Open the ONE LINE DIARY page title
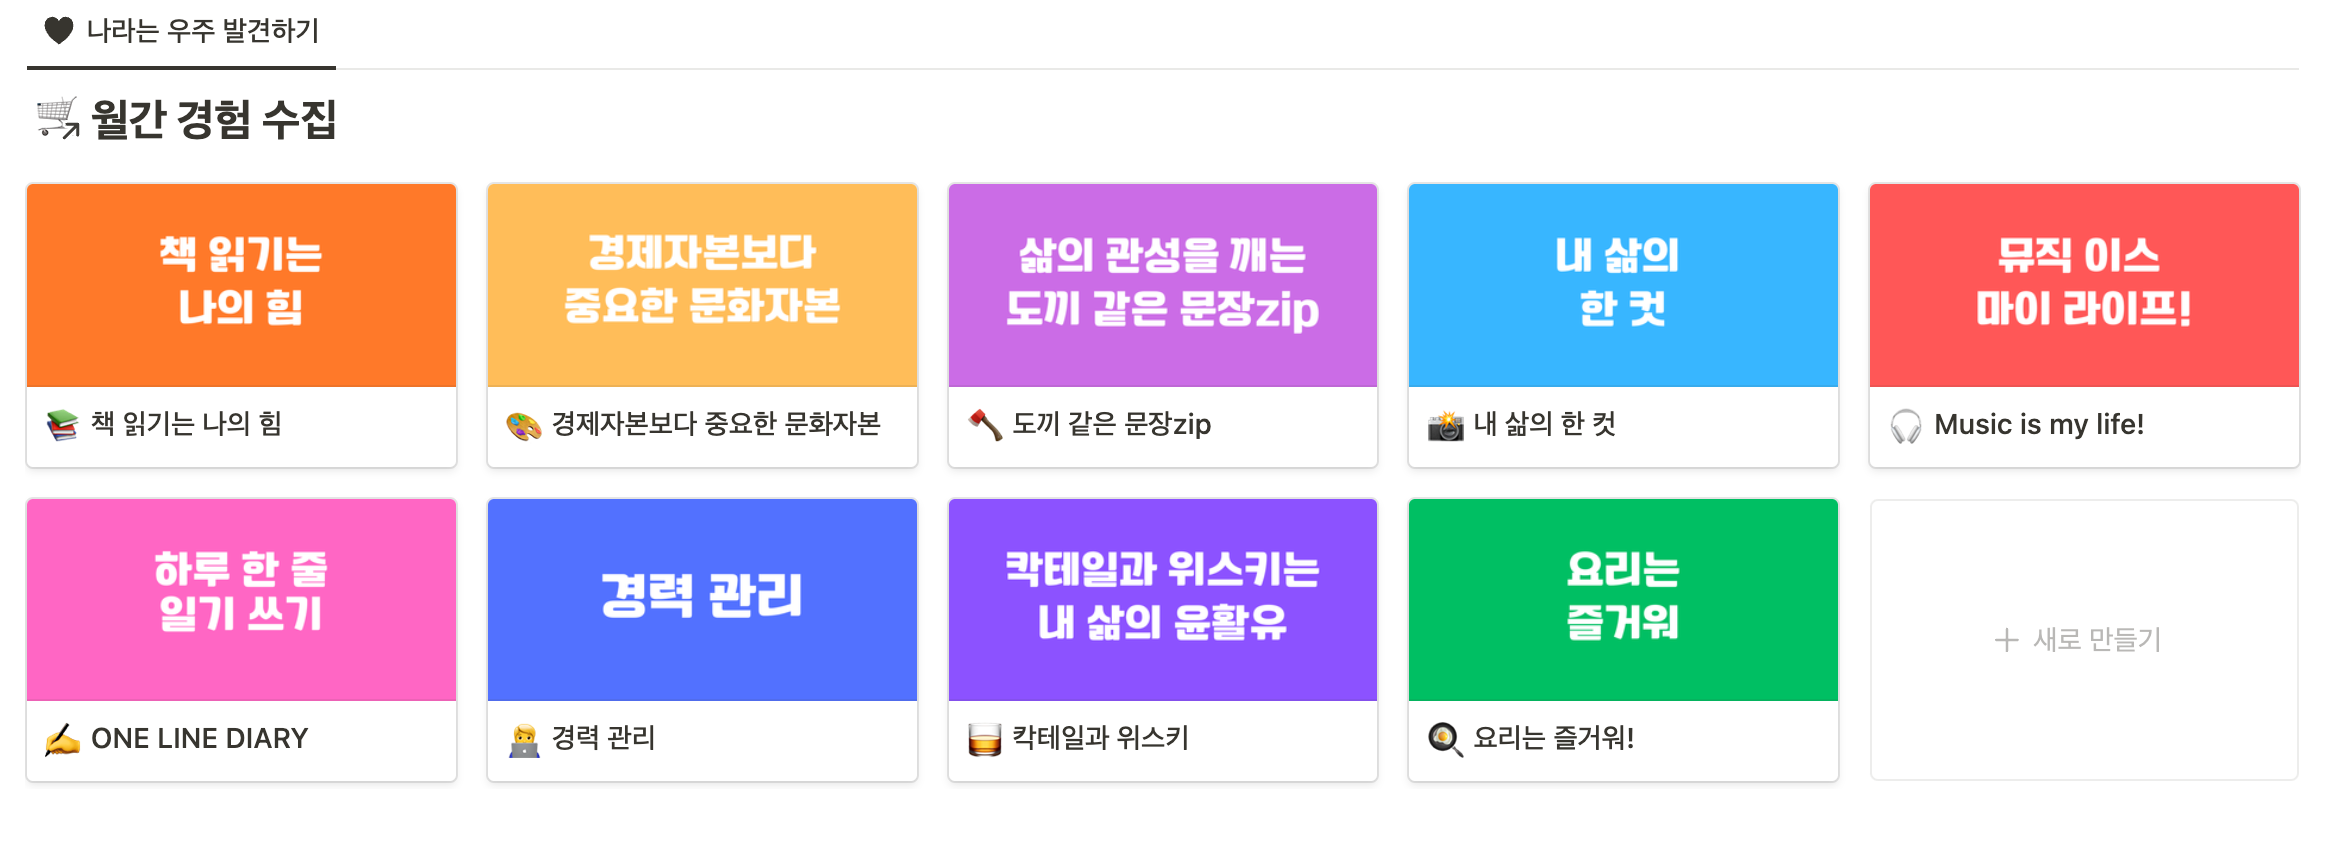Image resolution: width=2334 pixels, height=852 pixels. tap(199, 739)
